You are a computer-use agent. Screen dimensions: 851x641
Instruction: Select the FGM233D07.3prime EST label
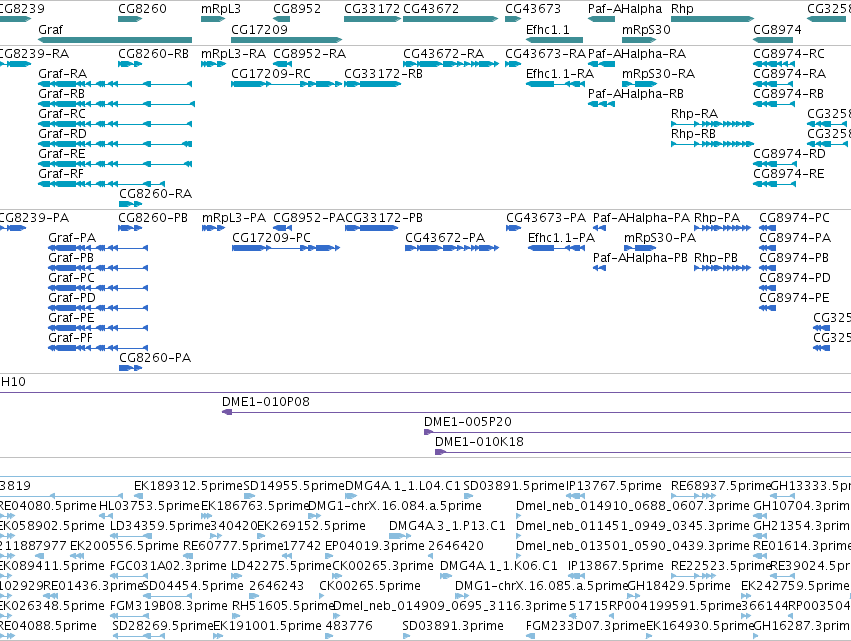(586, 626)
